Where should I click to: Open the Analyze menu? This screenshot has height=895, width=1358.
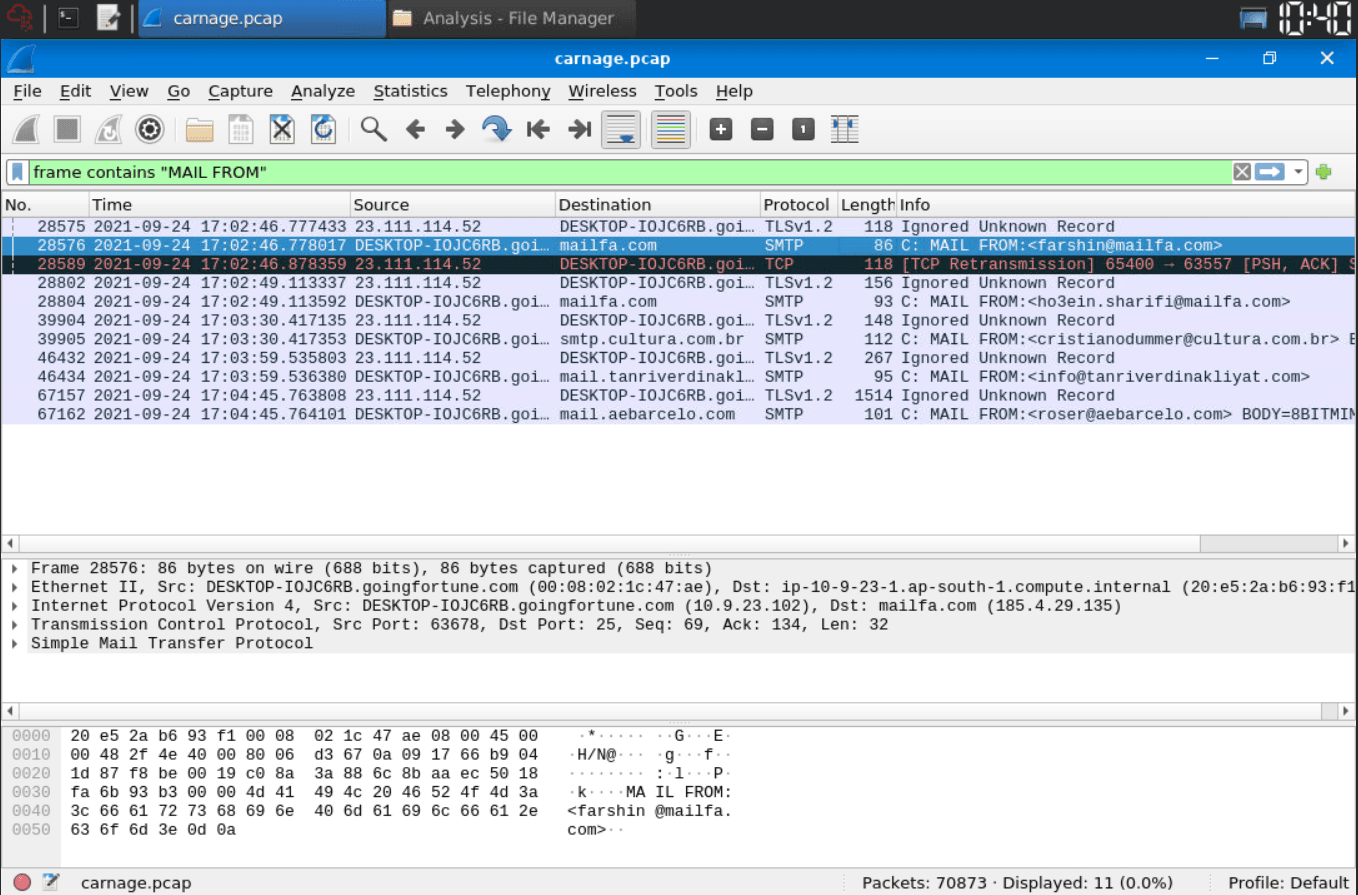(323, 91)
